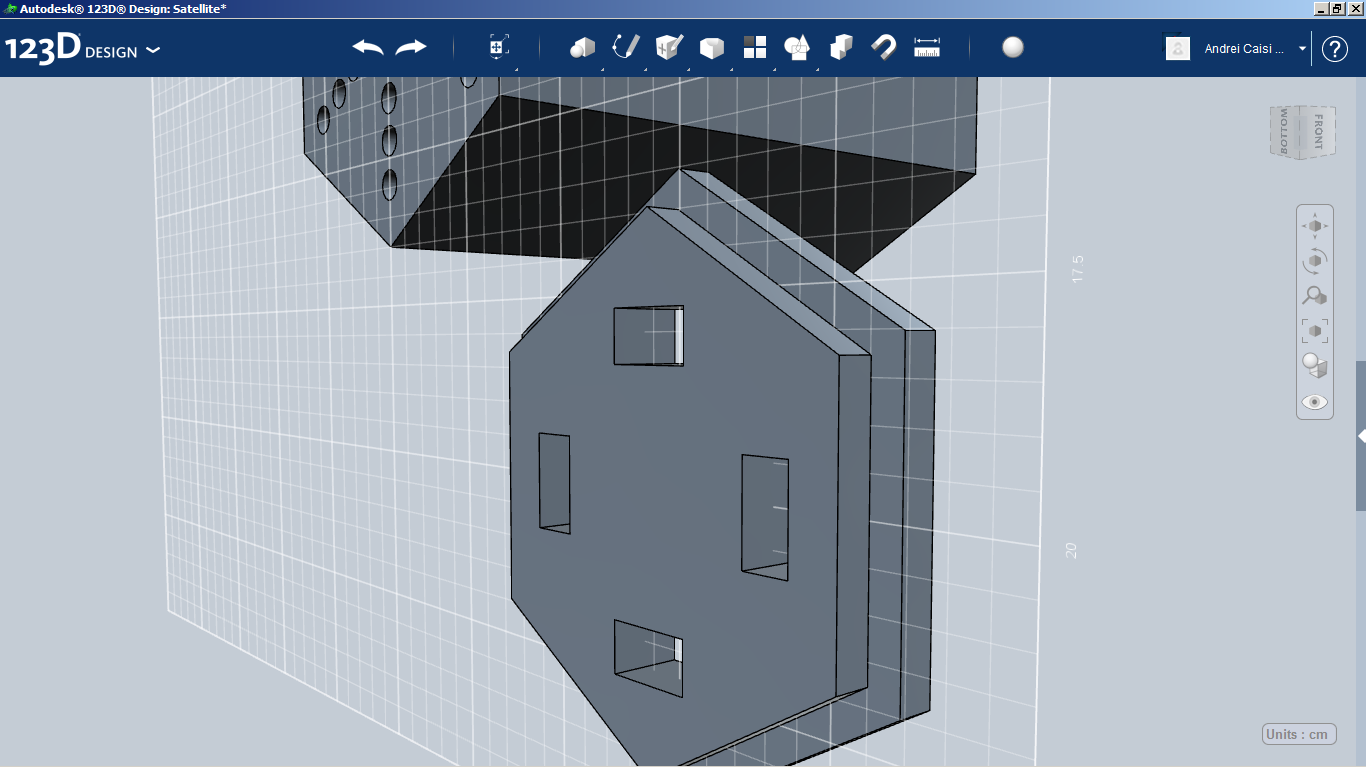Open the Units : cm settings button

coord(1299,734)
